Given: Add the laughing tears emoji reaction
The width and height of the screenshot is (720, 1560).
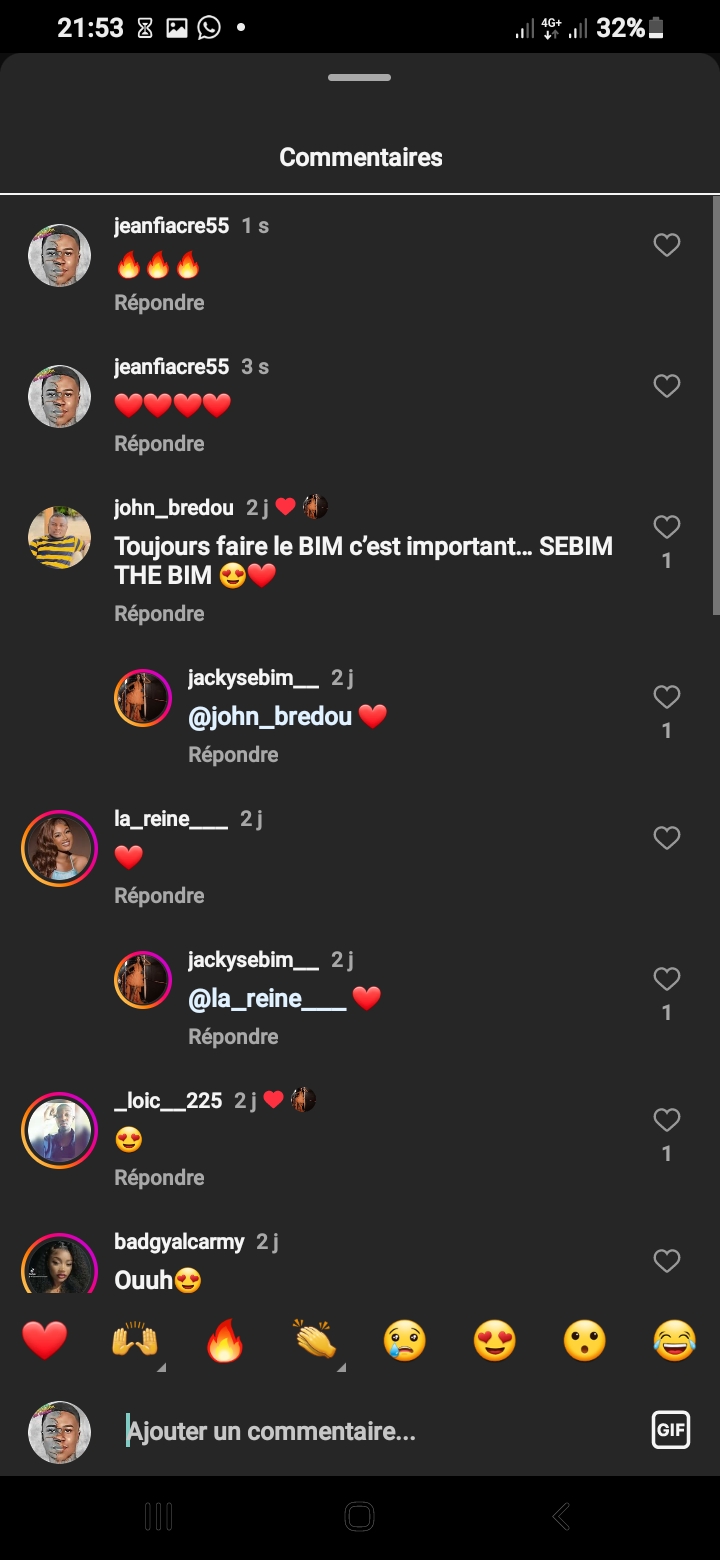Looking at the screenshot, I should coord(675,1340).
